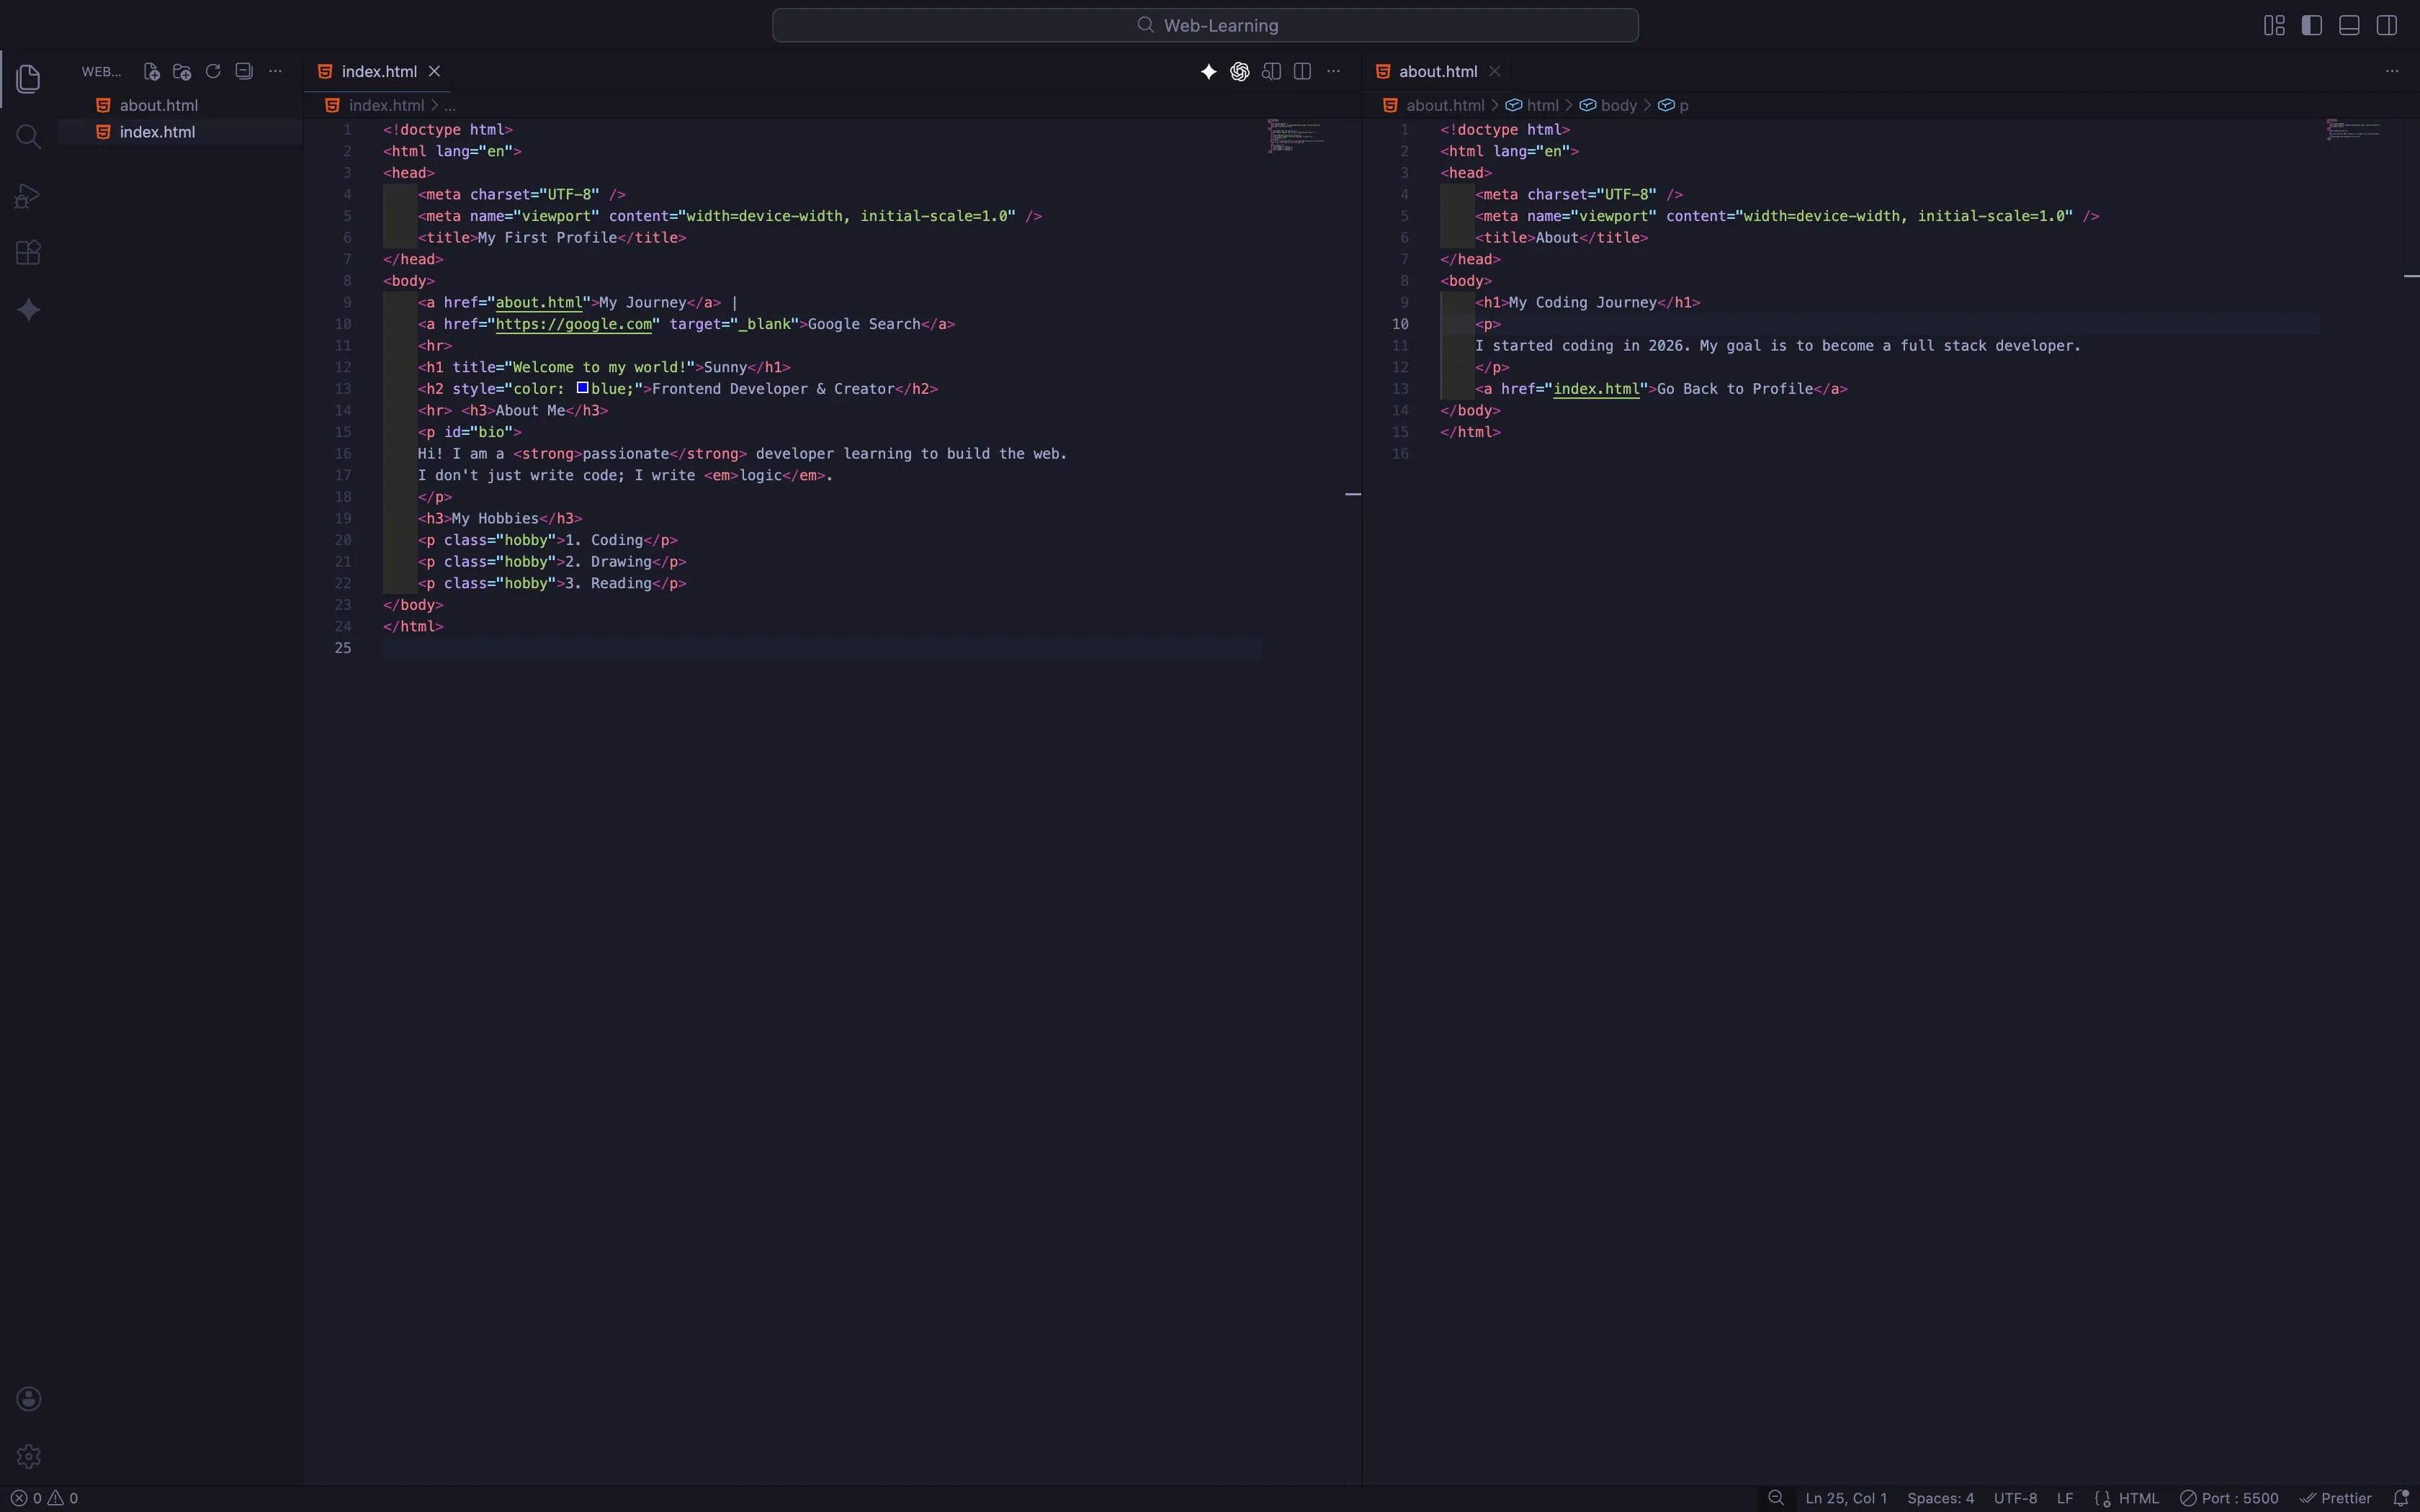
Task: Refresh the explorer file list
Action: (213, 71)
